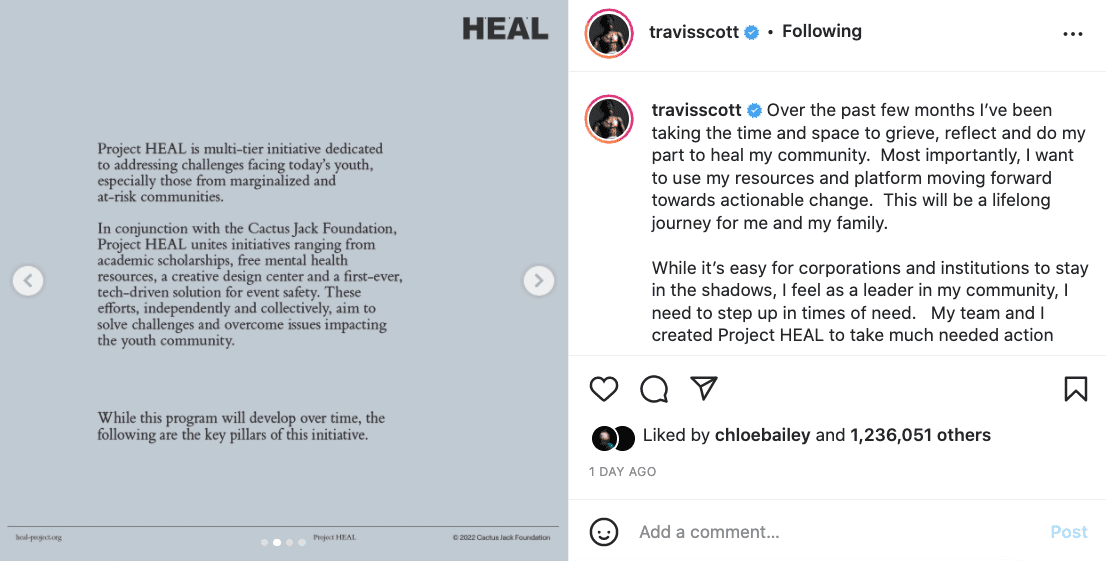Image resolution: width=1106 pixels, height=561 pixels.
Task: Open the 1 DAY AGO timestamp link
Action: [623, 471]
